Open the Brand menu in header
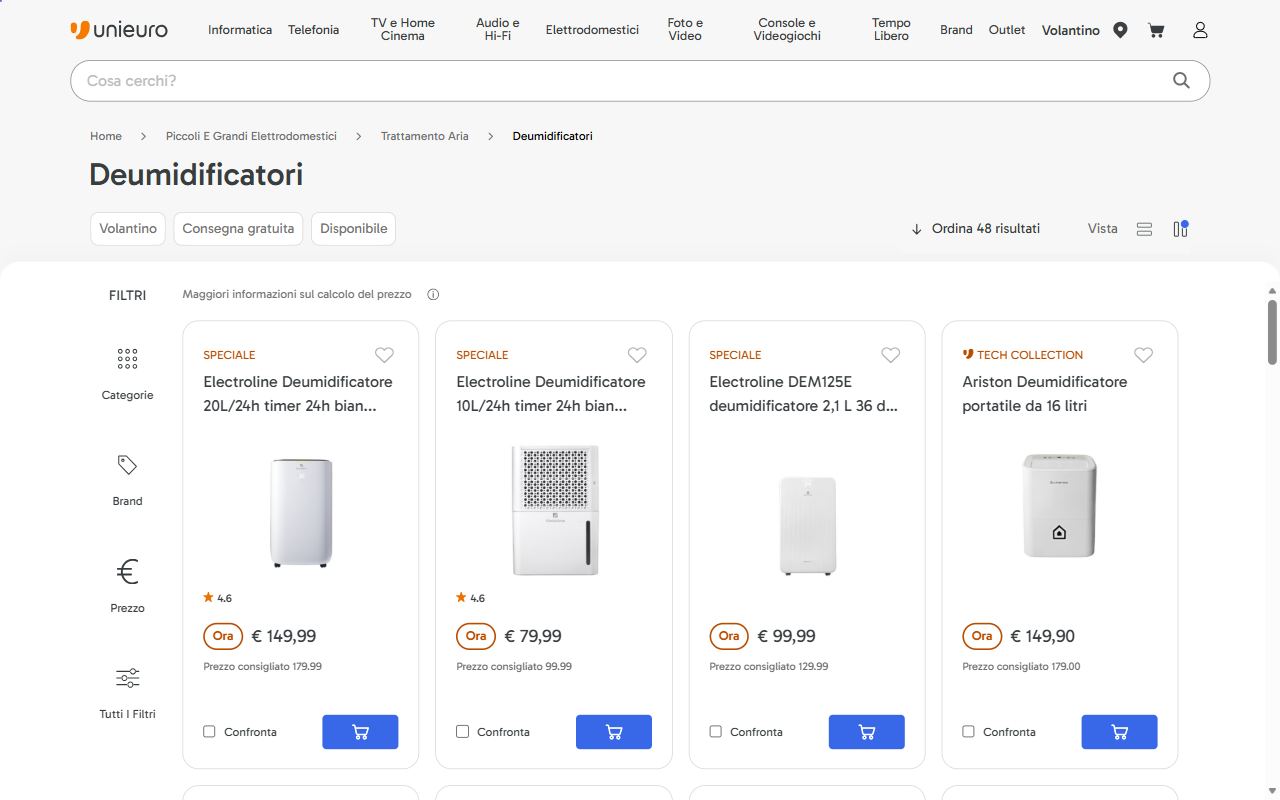The image size is (1280, 800). click(956, 30)
